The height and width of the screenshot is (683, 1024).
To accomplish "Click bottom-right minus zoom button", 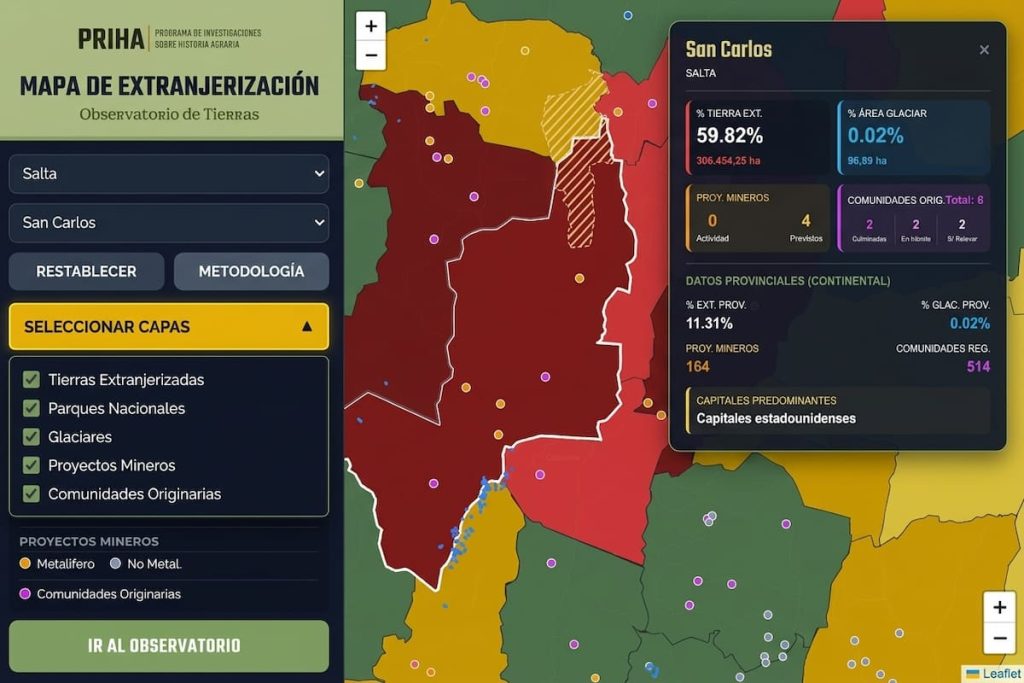I will click(999, 638).
